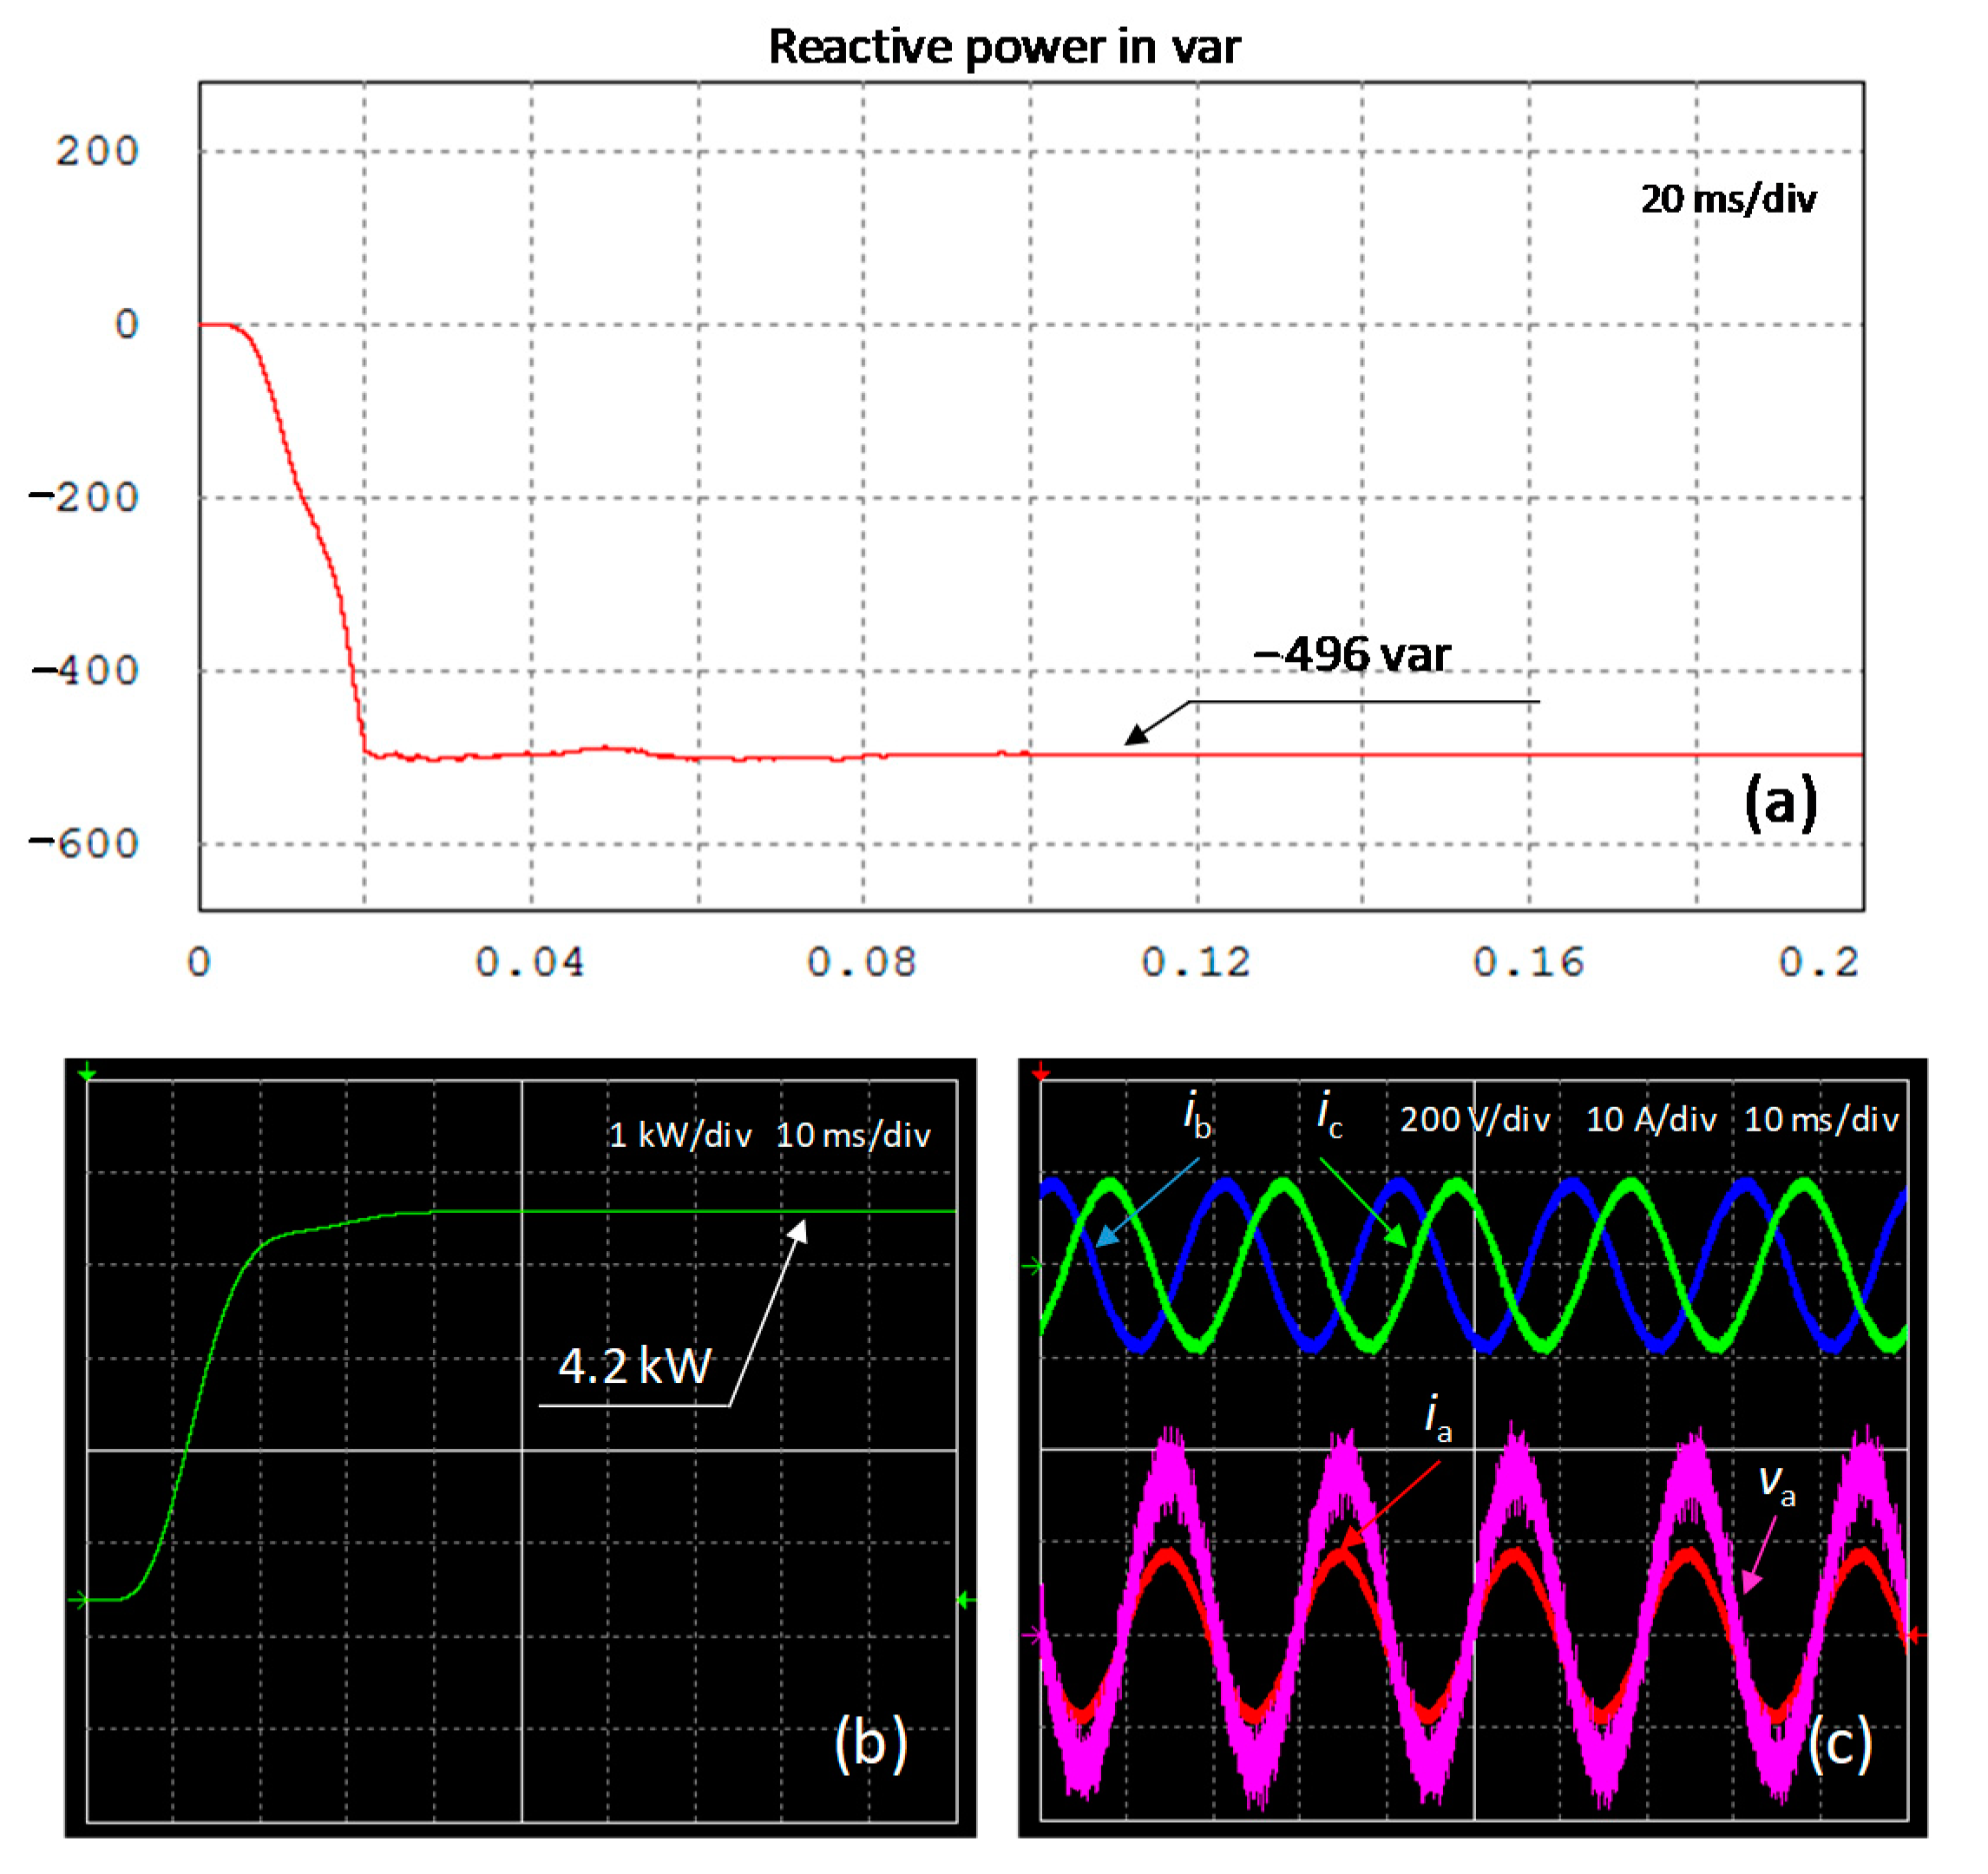Click the black arrowhead pointing at reactive power curve
The width and height of the screenshot is (1988, 1874).
tap(1137, 735)
